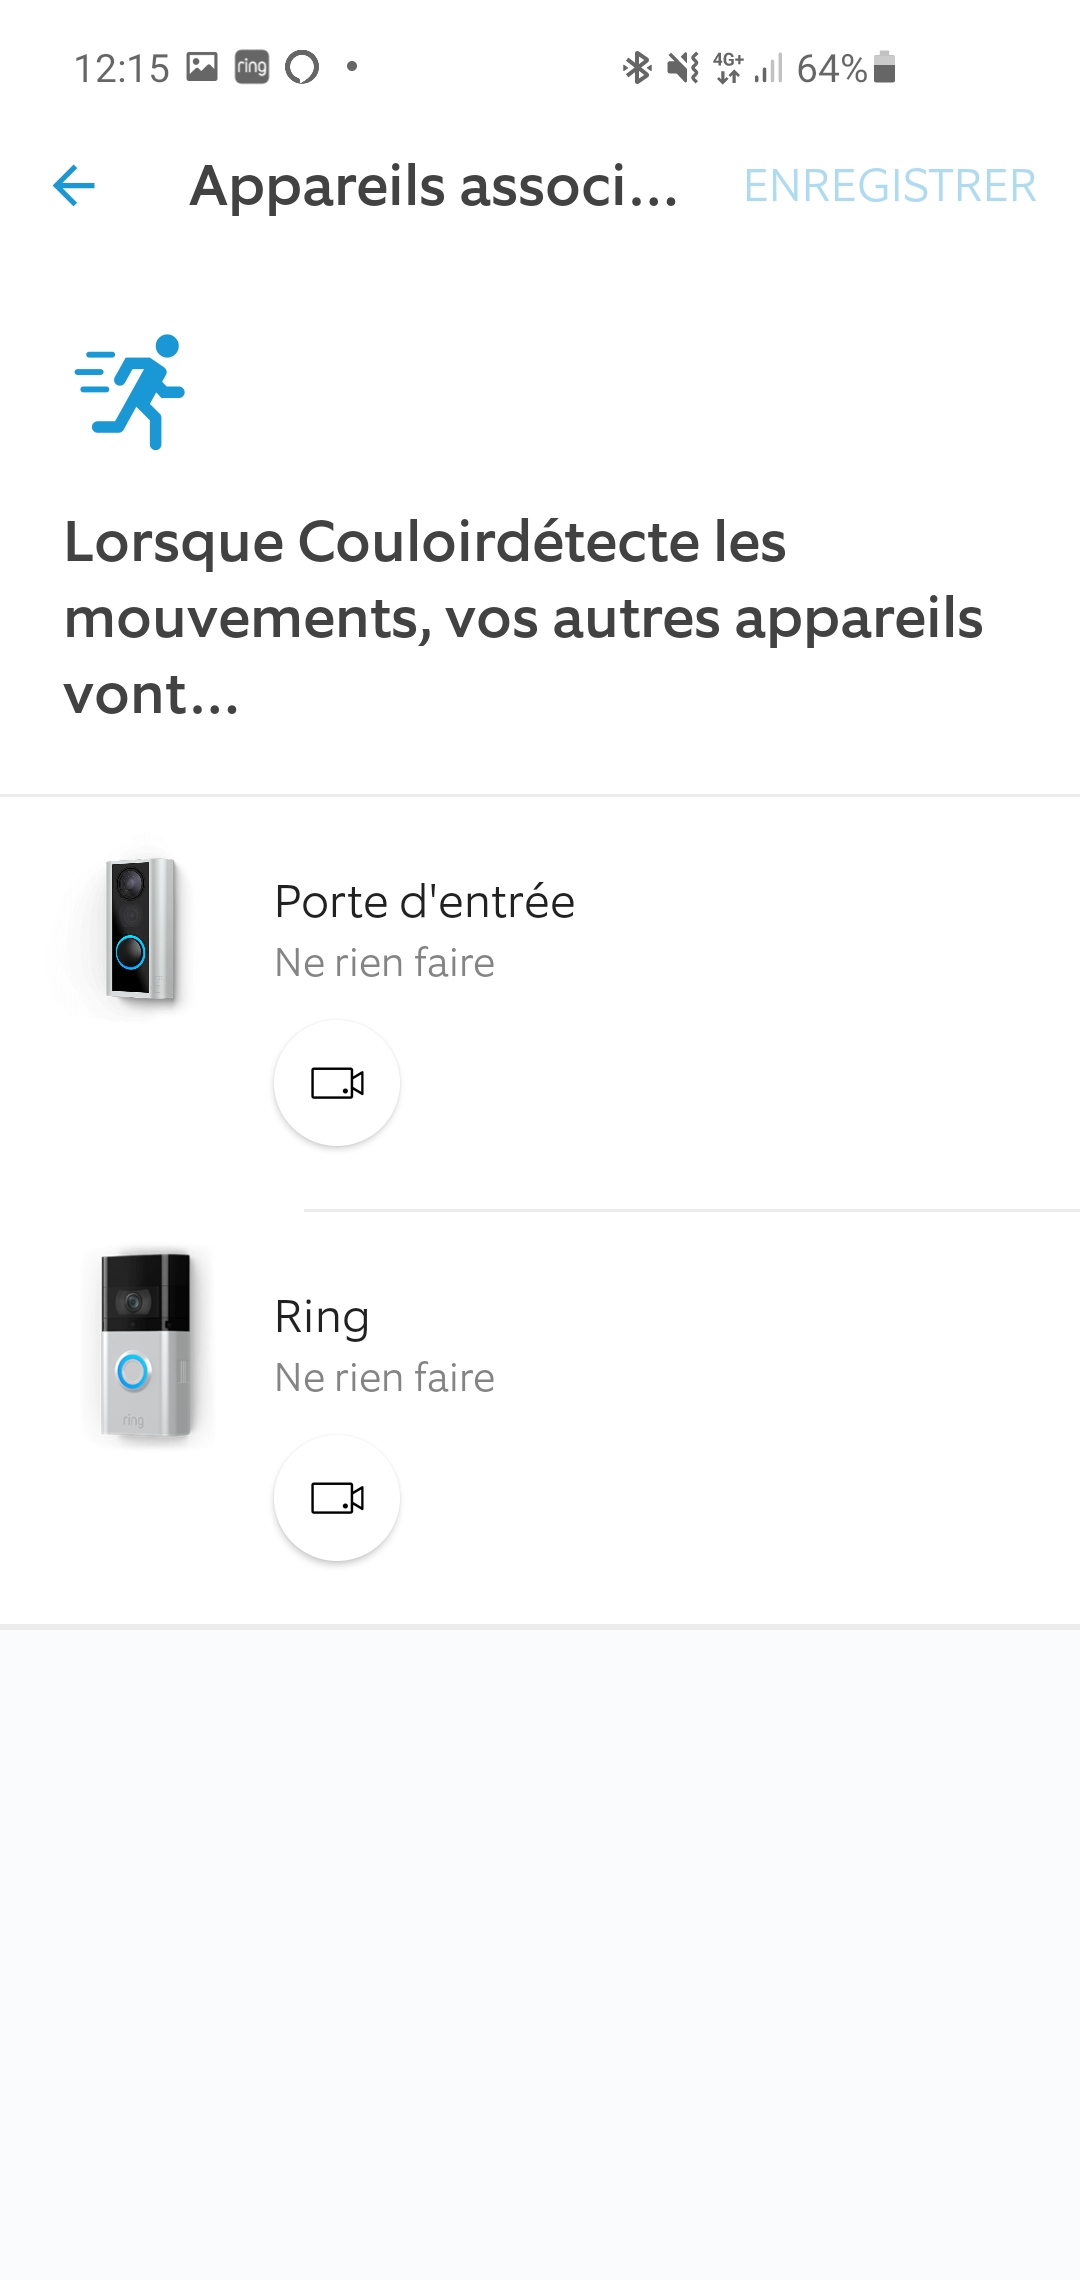Viewport: 1080px width, 2280px height.
Task: Tap the Bluetooth status icon
Action: (x=636, y=68)
